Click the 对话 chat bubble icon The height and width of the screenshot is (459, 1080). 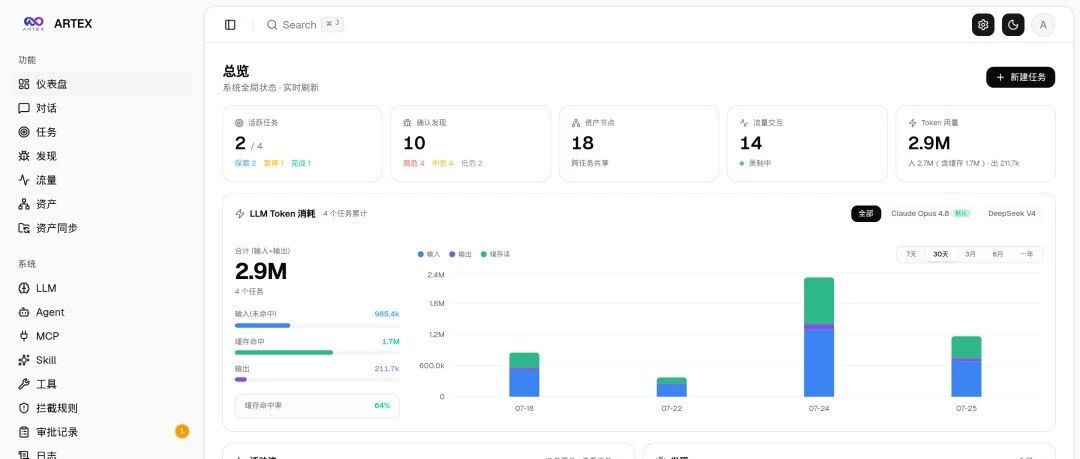(24, 108)
